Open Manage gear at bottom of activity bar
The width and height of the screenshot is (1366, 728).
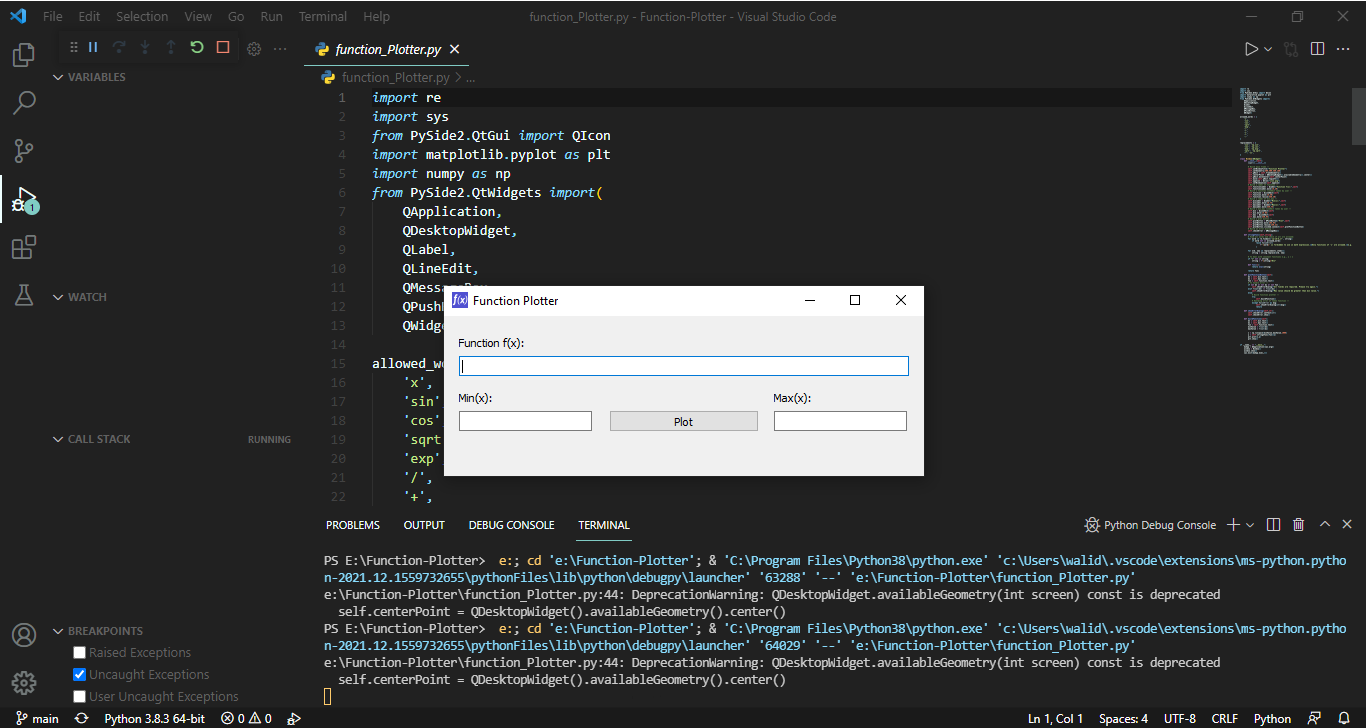tap(24, 683)
